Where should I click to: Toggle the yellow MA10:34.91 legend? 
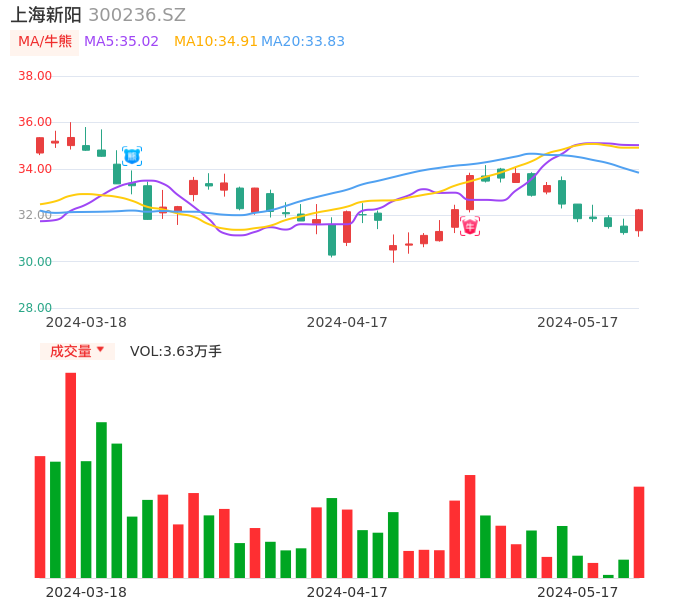coord(215,42)
